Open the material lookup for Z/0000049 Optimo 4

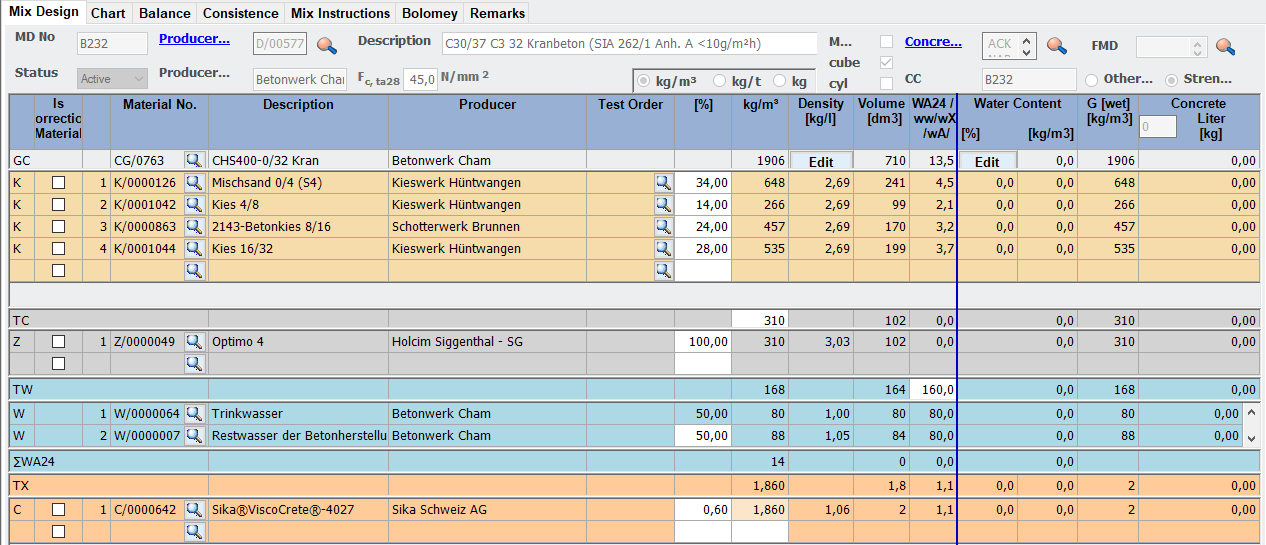click(x=195, y=341)
